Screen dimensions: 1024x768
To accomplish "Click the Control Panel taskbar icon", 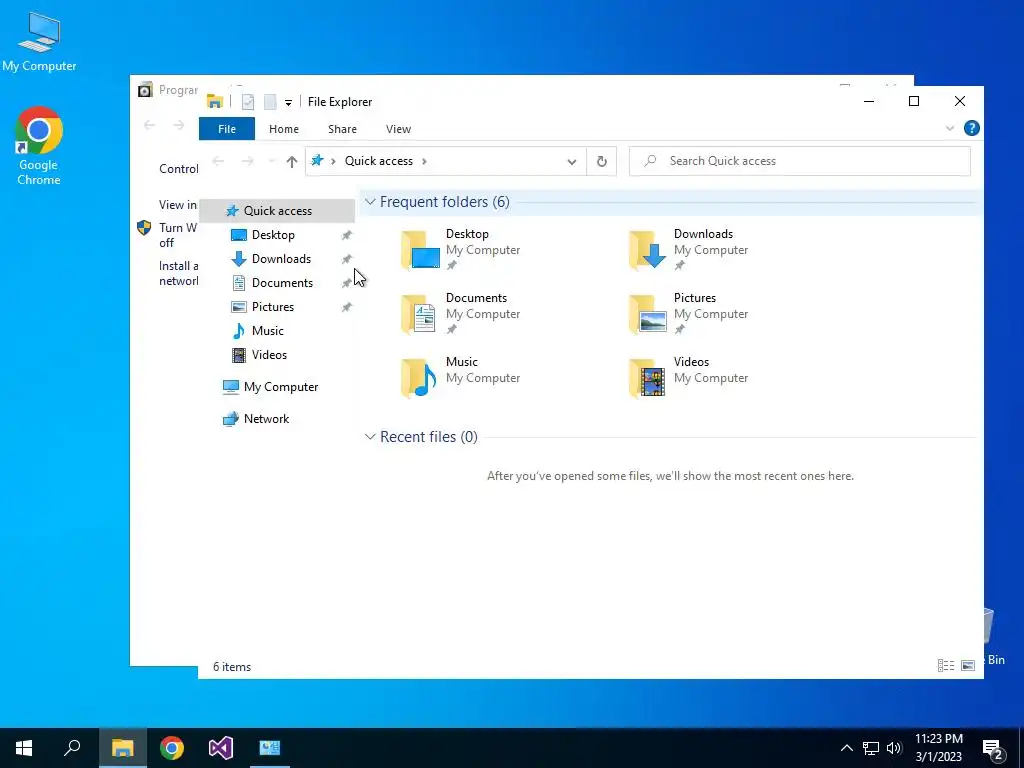I will click(270, 748).
